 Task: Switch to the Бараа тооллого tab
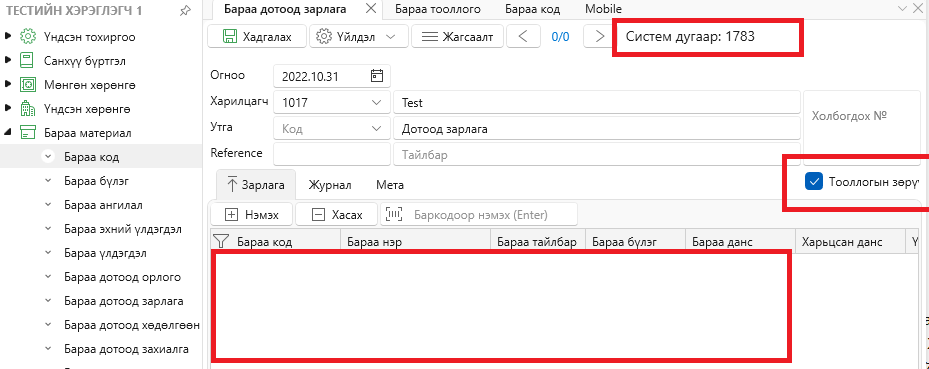[438, 9]
